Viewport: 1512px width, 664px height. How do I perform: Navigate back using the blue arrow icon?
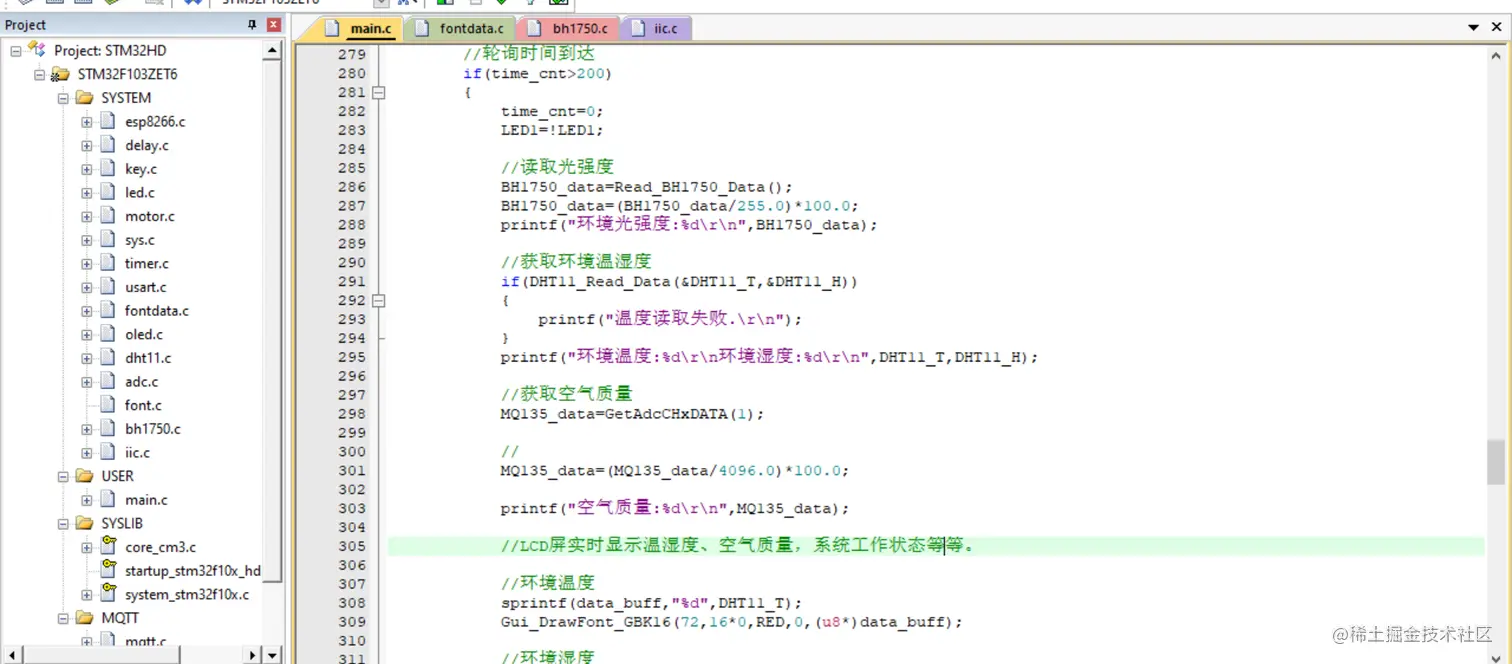[188, 4]
